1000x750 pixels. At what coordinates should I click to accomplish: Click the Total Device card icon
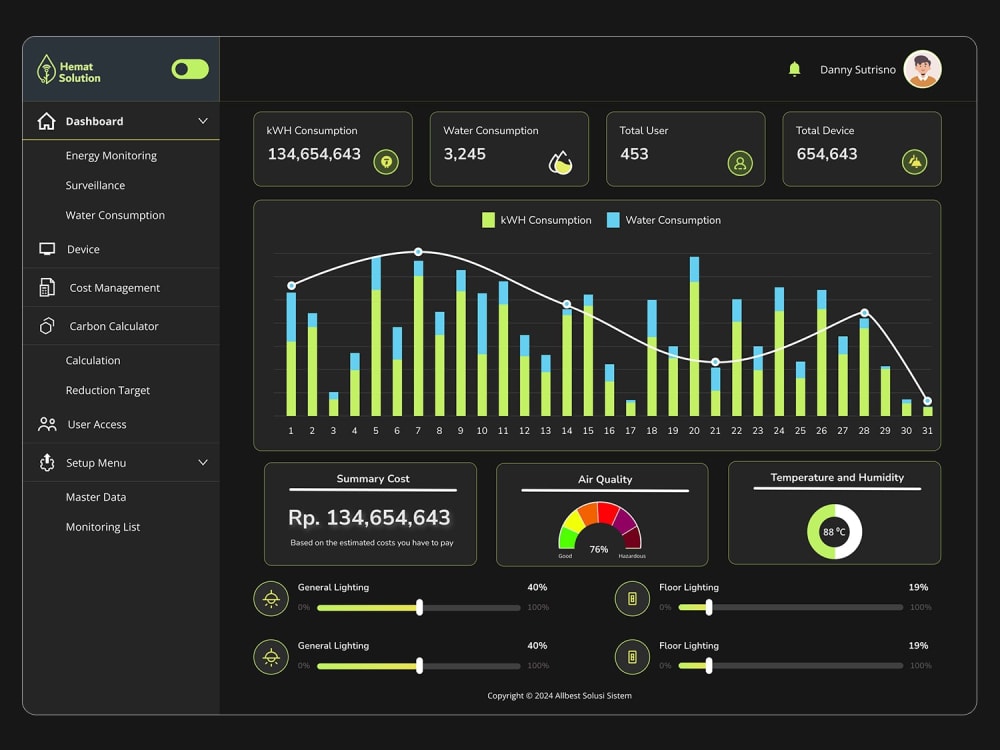pyautogui.click(x=915, y=162)
